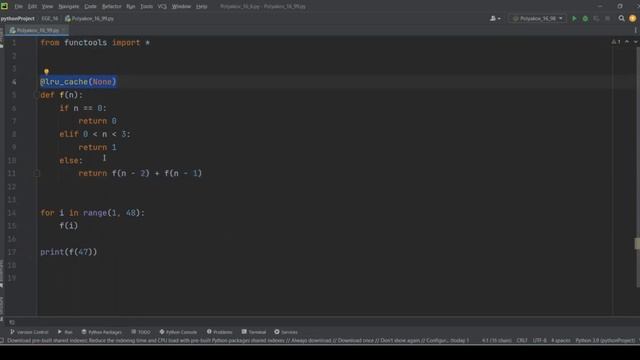Open the Navigate menu
Image resolution: width=640 pixels, height=360 pixels.
pos(69,7)
